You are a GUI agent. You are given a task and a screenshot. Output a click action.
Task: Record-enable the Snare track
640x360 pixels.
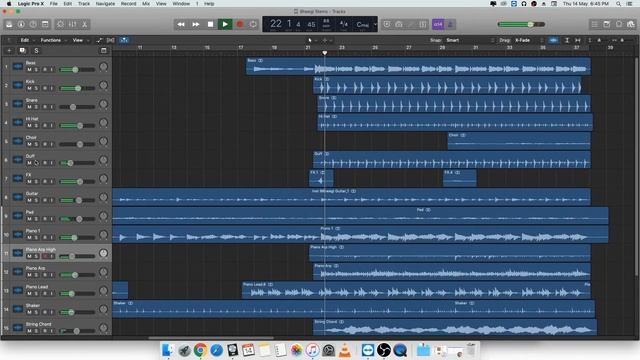45,107
